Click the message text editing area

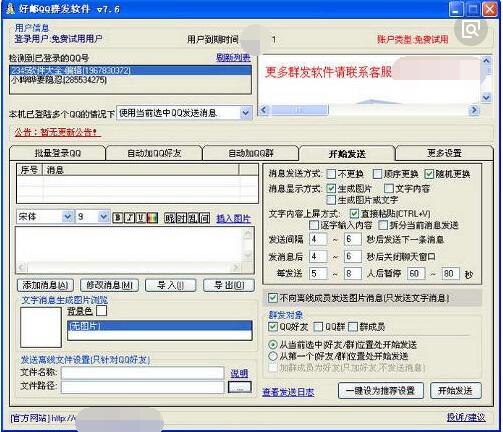[x=129, y=245]
